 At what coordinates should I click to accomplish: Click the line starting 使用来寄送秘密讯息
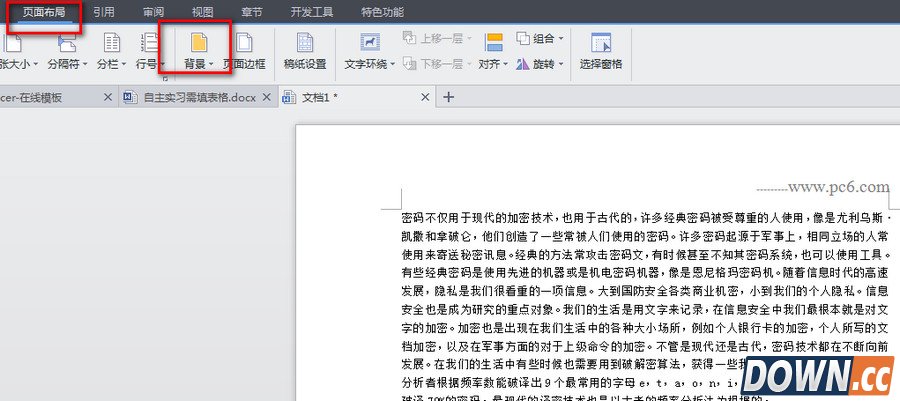pos(645,254)
